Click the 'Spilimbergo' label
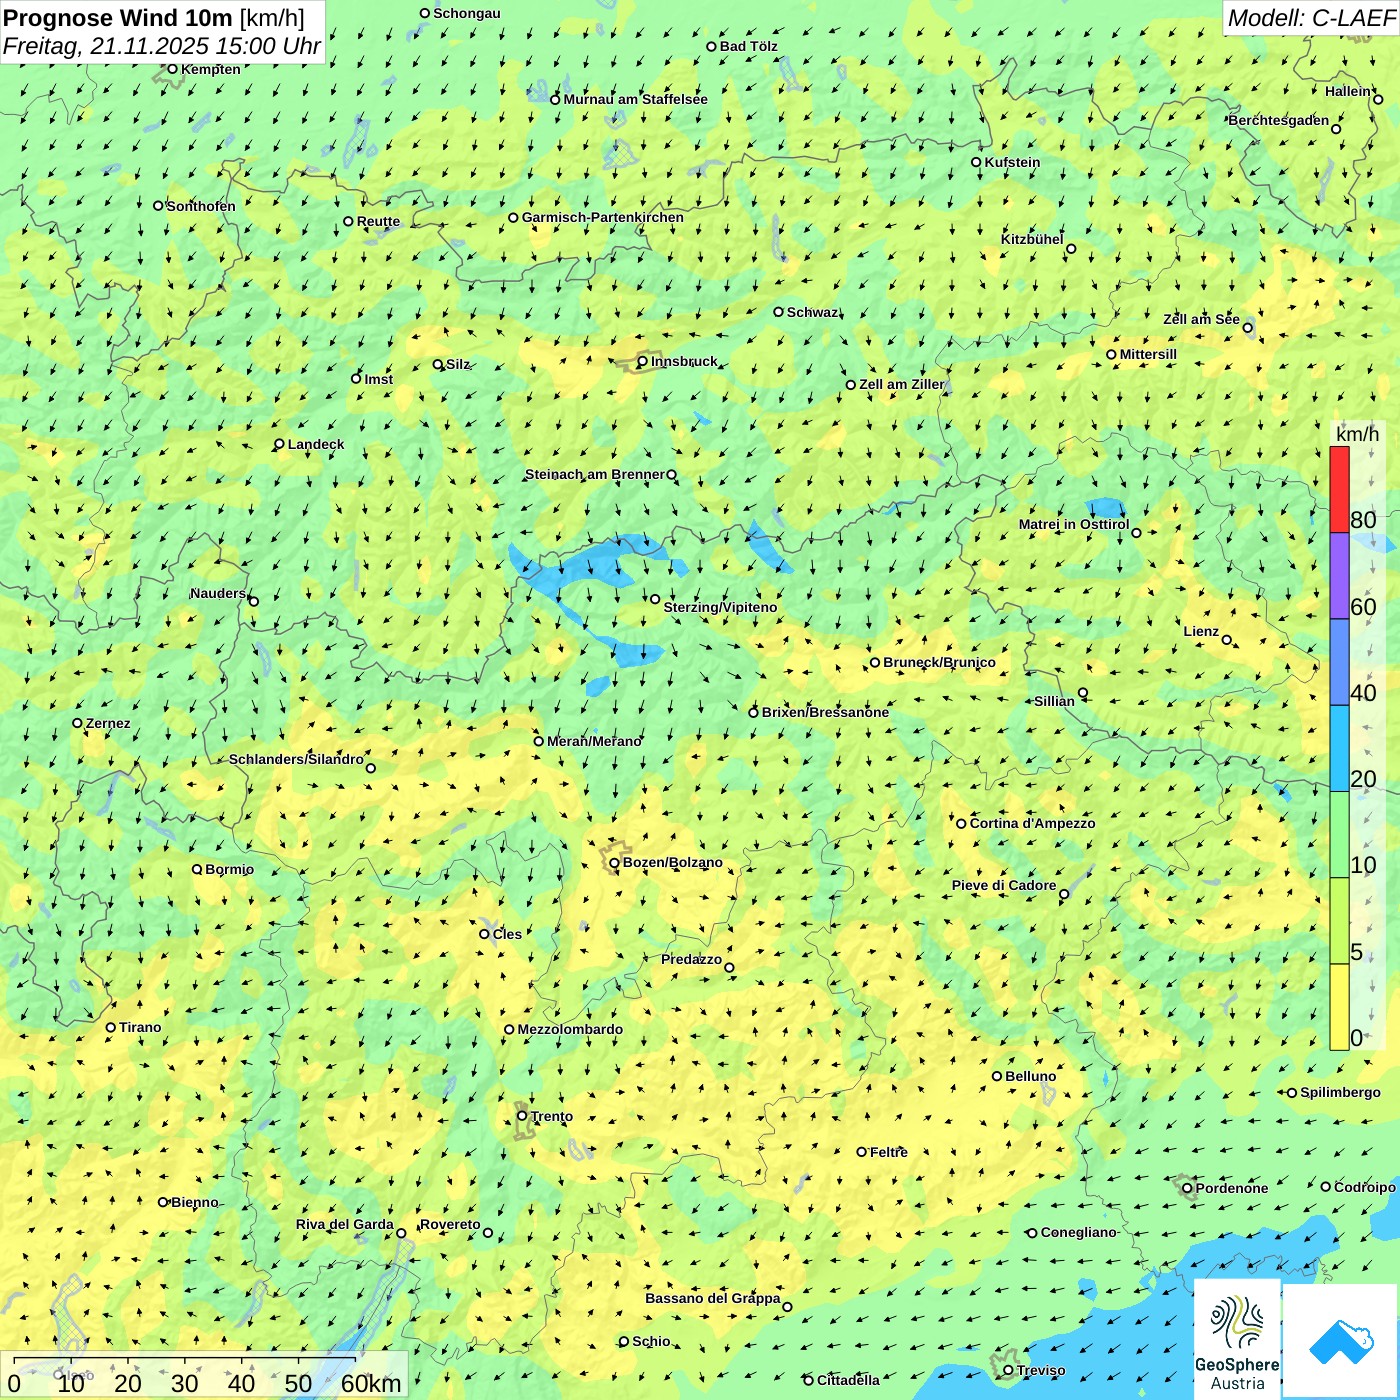This screenshot has height=1400, width=1400. (x=1340, y=1092)
